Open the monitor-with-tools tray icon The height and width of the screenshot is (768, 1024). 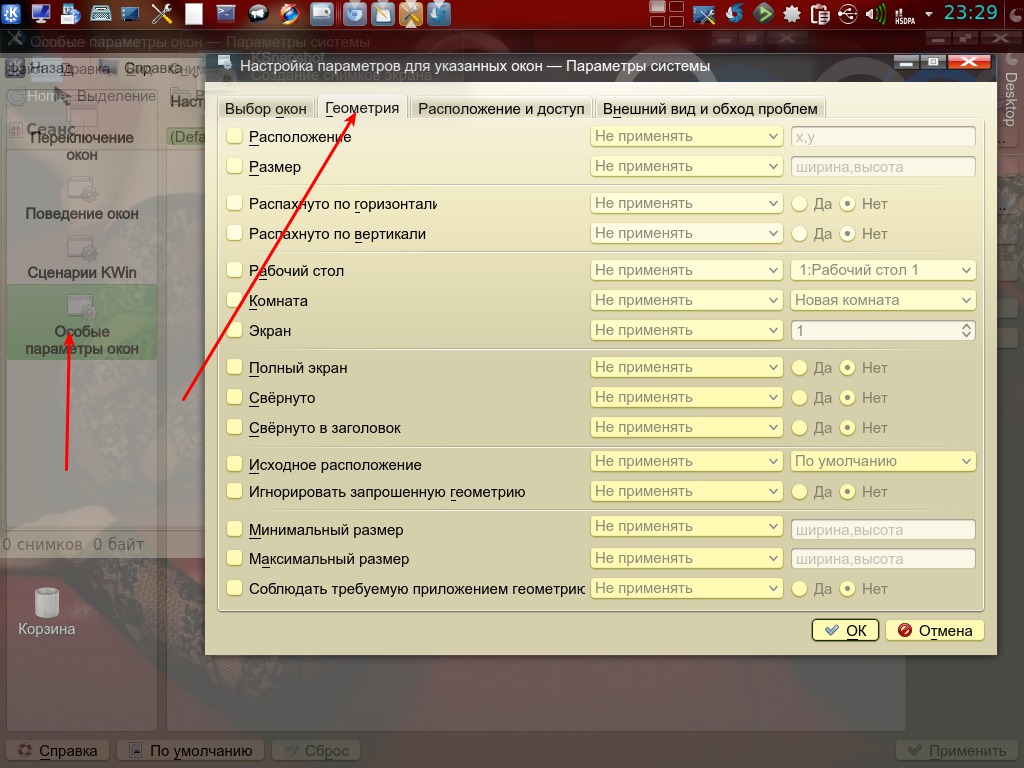[x=704, y=14]
